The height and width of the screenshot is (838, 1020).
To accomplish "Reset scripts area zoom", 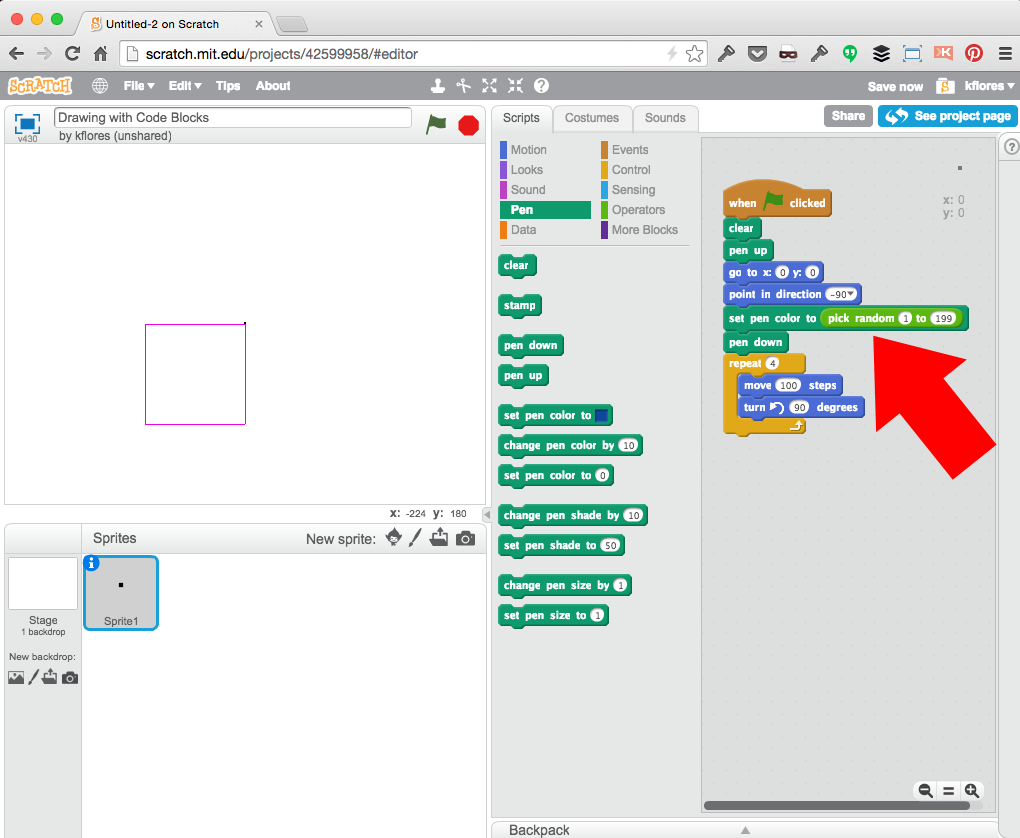I will 948,791.
